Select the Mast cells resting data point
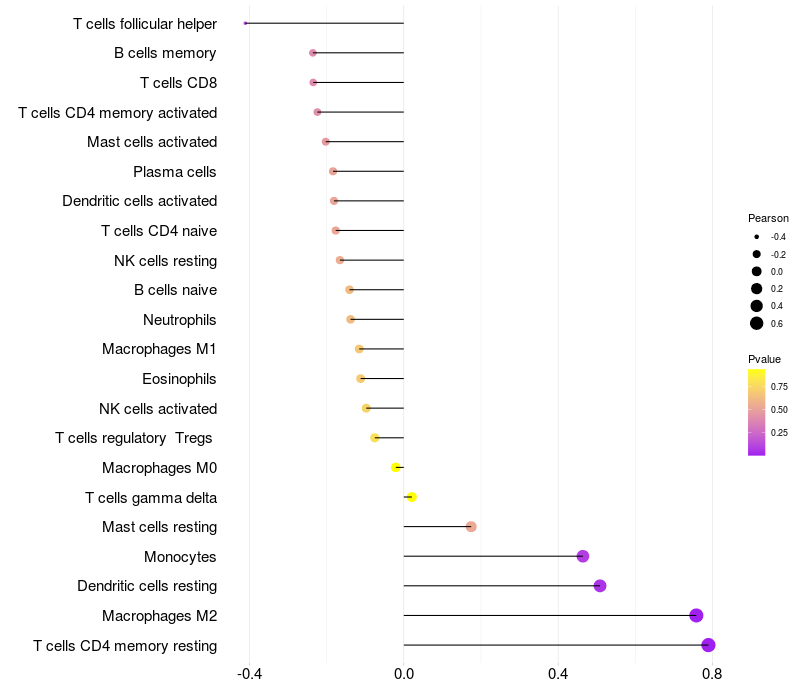 471,527
